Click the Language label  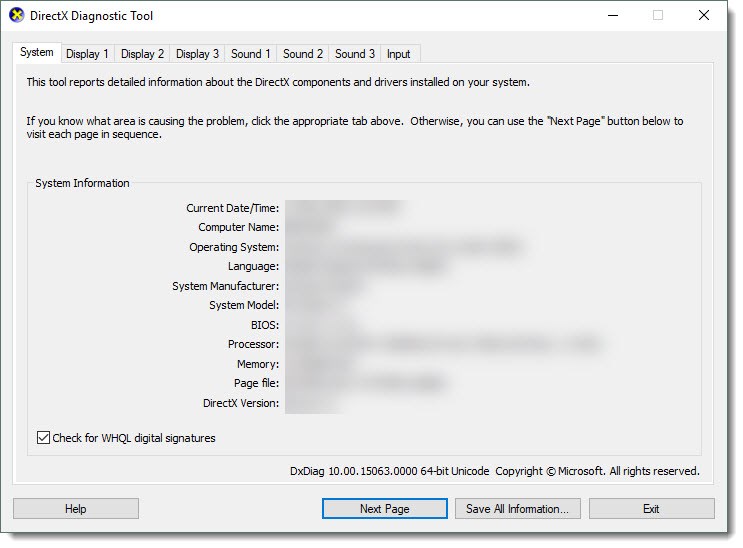tap(254, 266)
